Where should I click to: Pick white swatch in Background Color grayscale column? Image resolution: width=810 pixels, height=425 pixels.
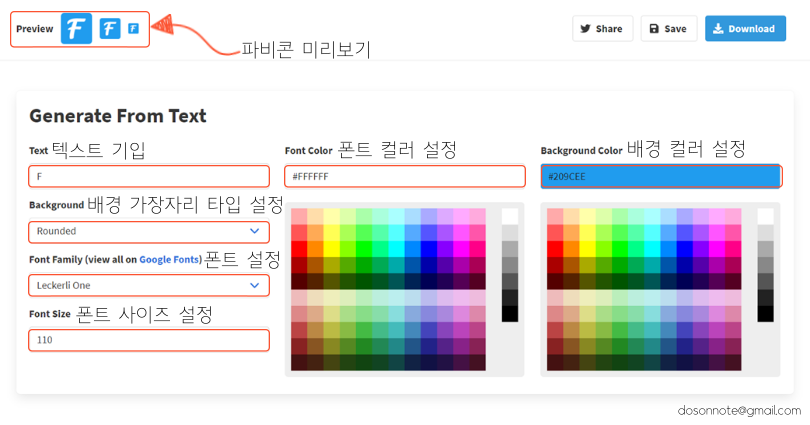click(x=766, y=216)
